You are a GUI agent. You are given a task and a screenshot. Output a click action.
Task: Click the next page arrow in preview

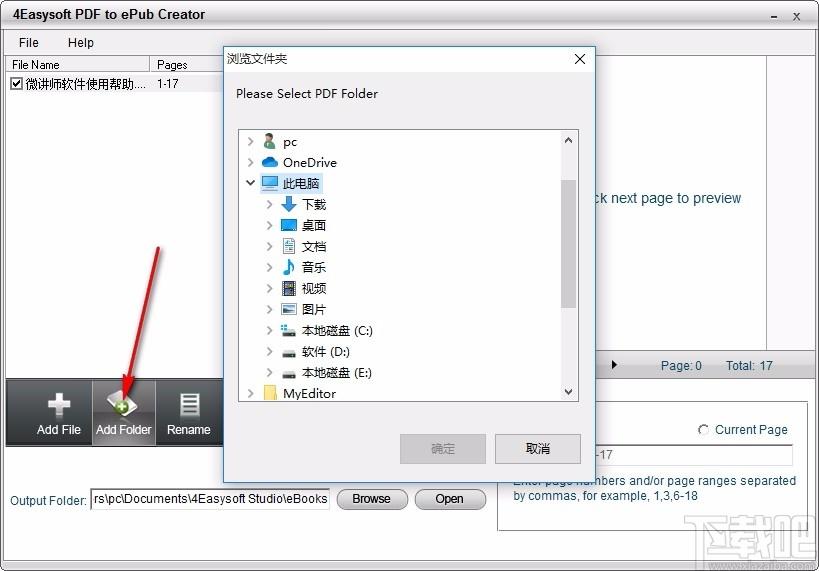pos(614,365)
